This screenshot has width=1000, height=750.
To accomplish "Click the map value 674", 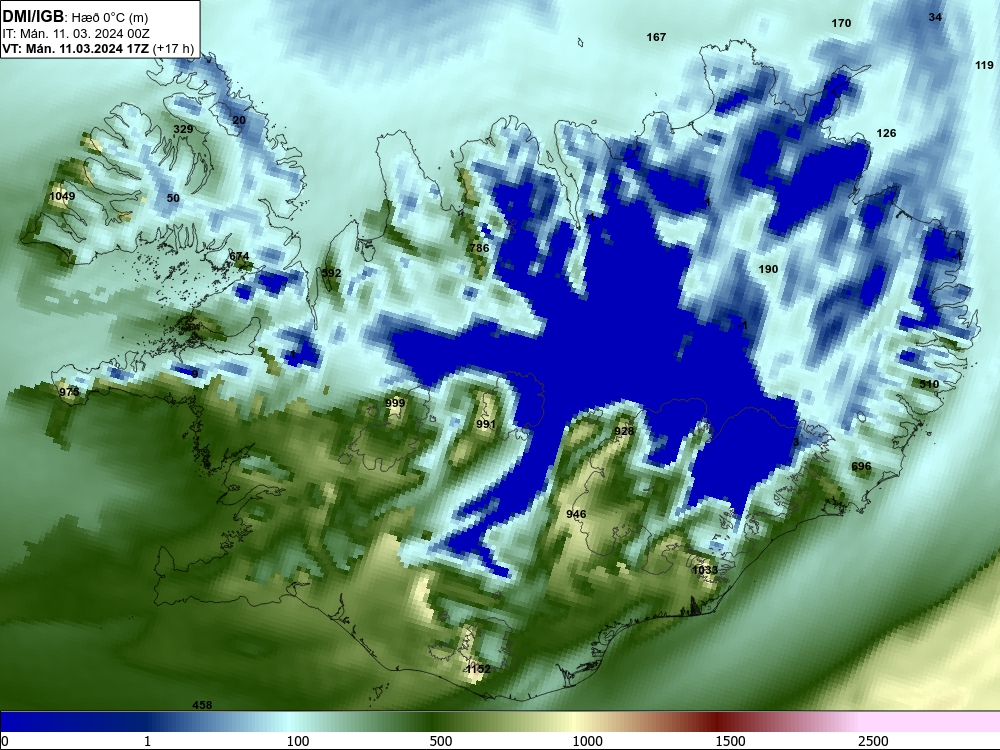I will pos(239,256).
